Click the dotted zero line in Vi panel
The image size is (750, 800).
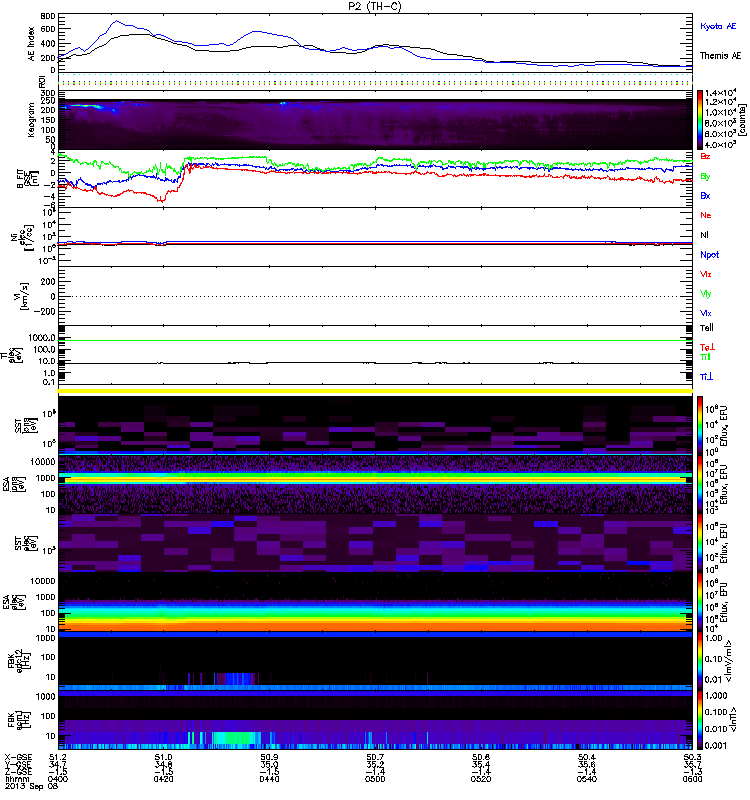pos(375,296)
